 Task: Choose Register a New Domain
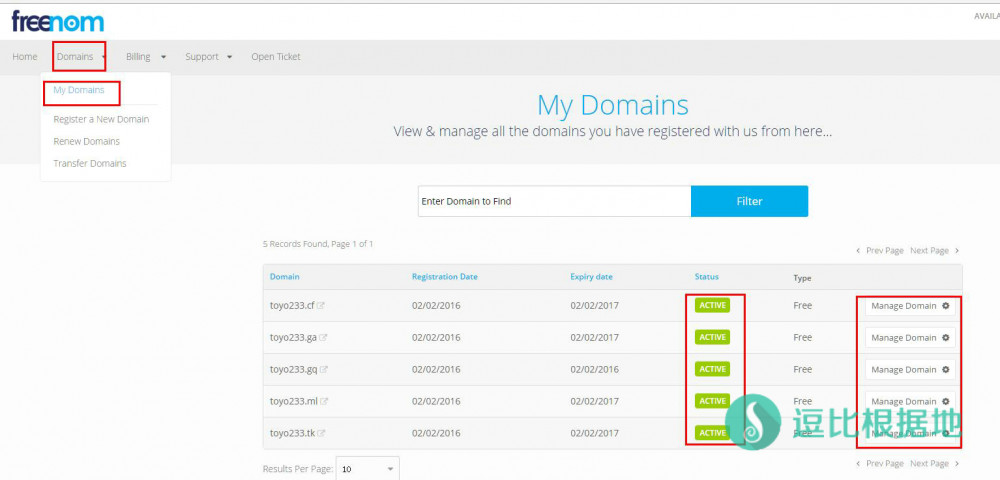101,120
